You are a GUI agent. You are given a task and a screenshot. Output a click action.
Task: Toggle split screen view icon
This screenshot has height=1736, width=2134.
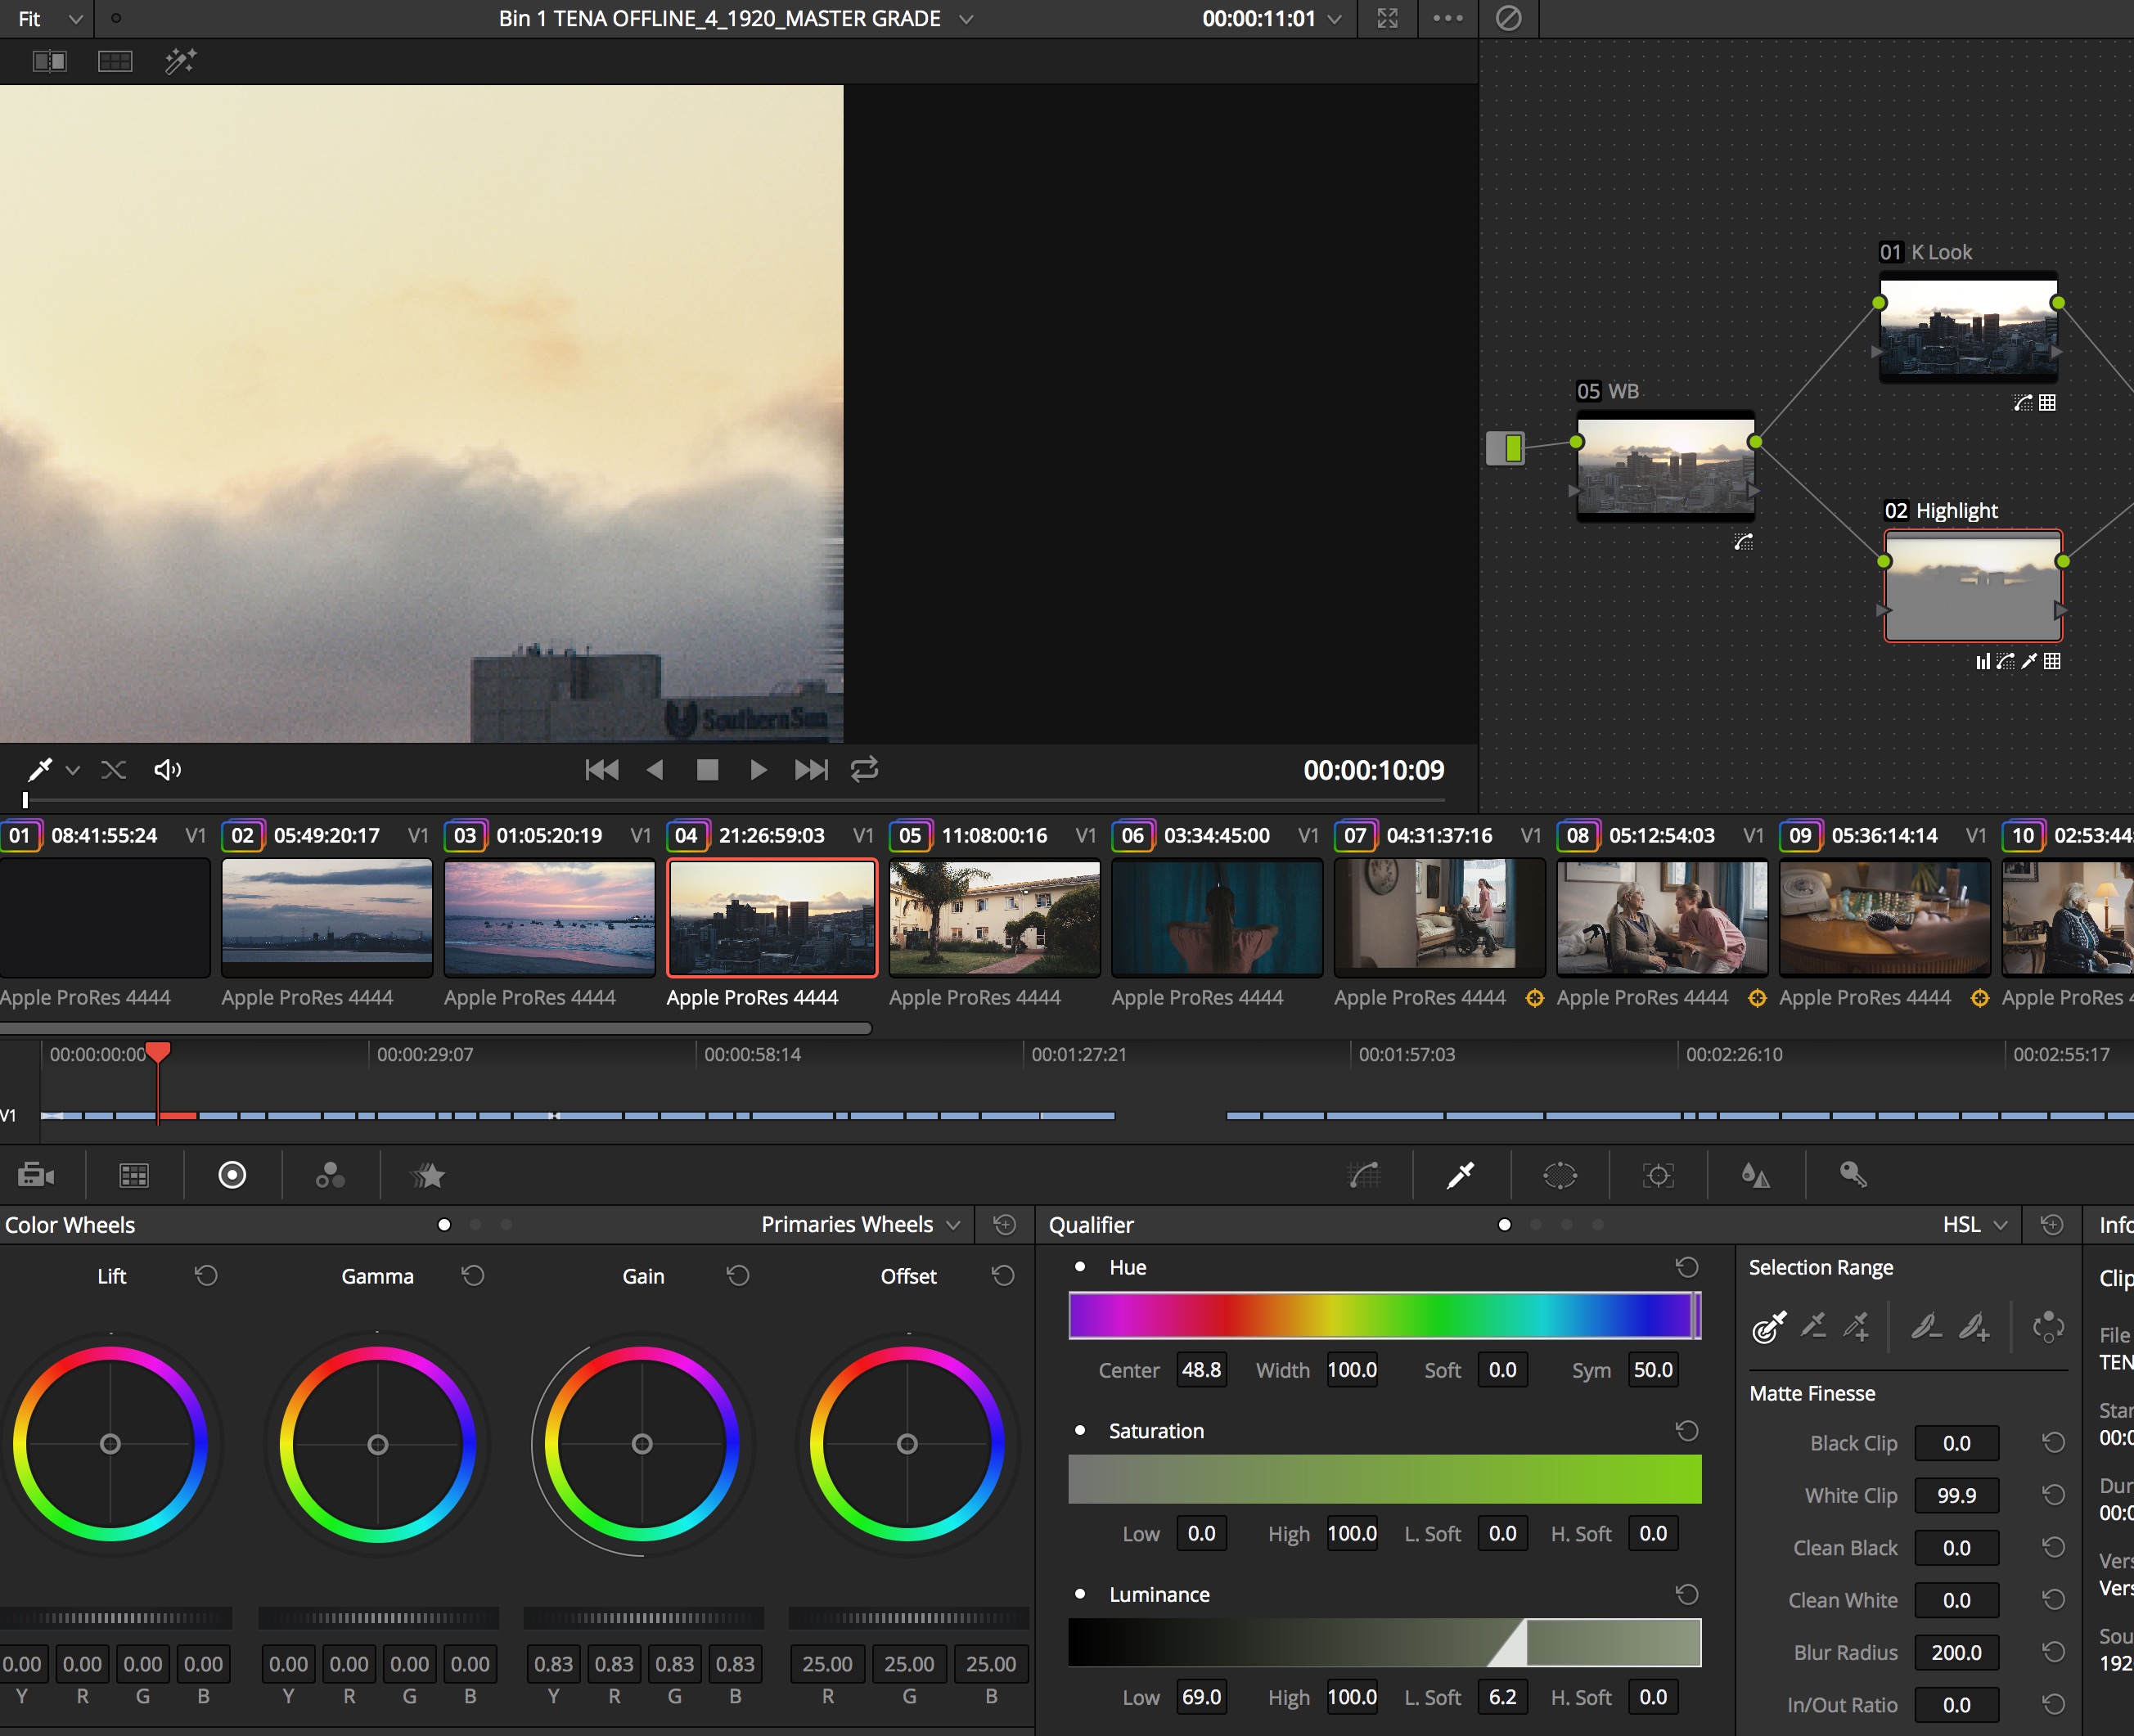pos(115,61)
